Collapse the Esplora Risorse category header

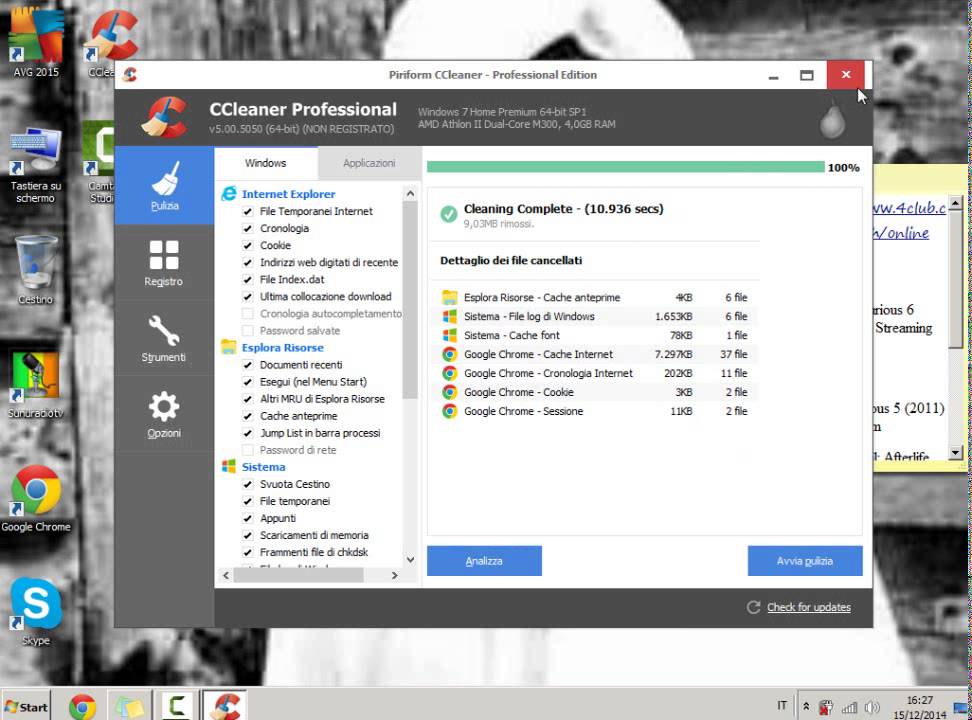coord(283,348)
